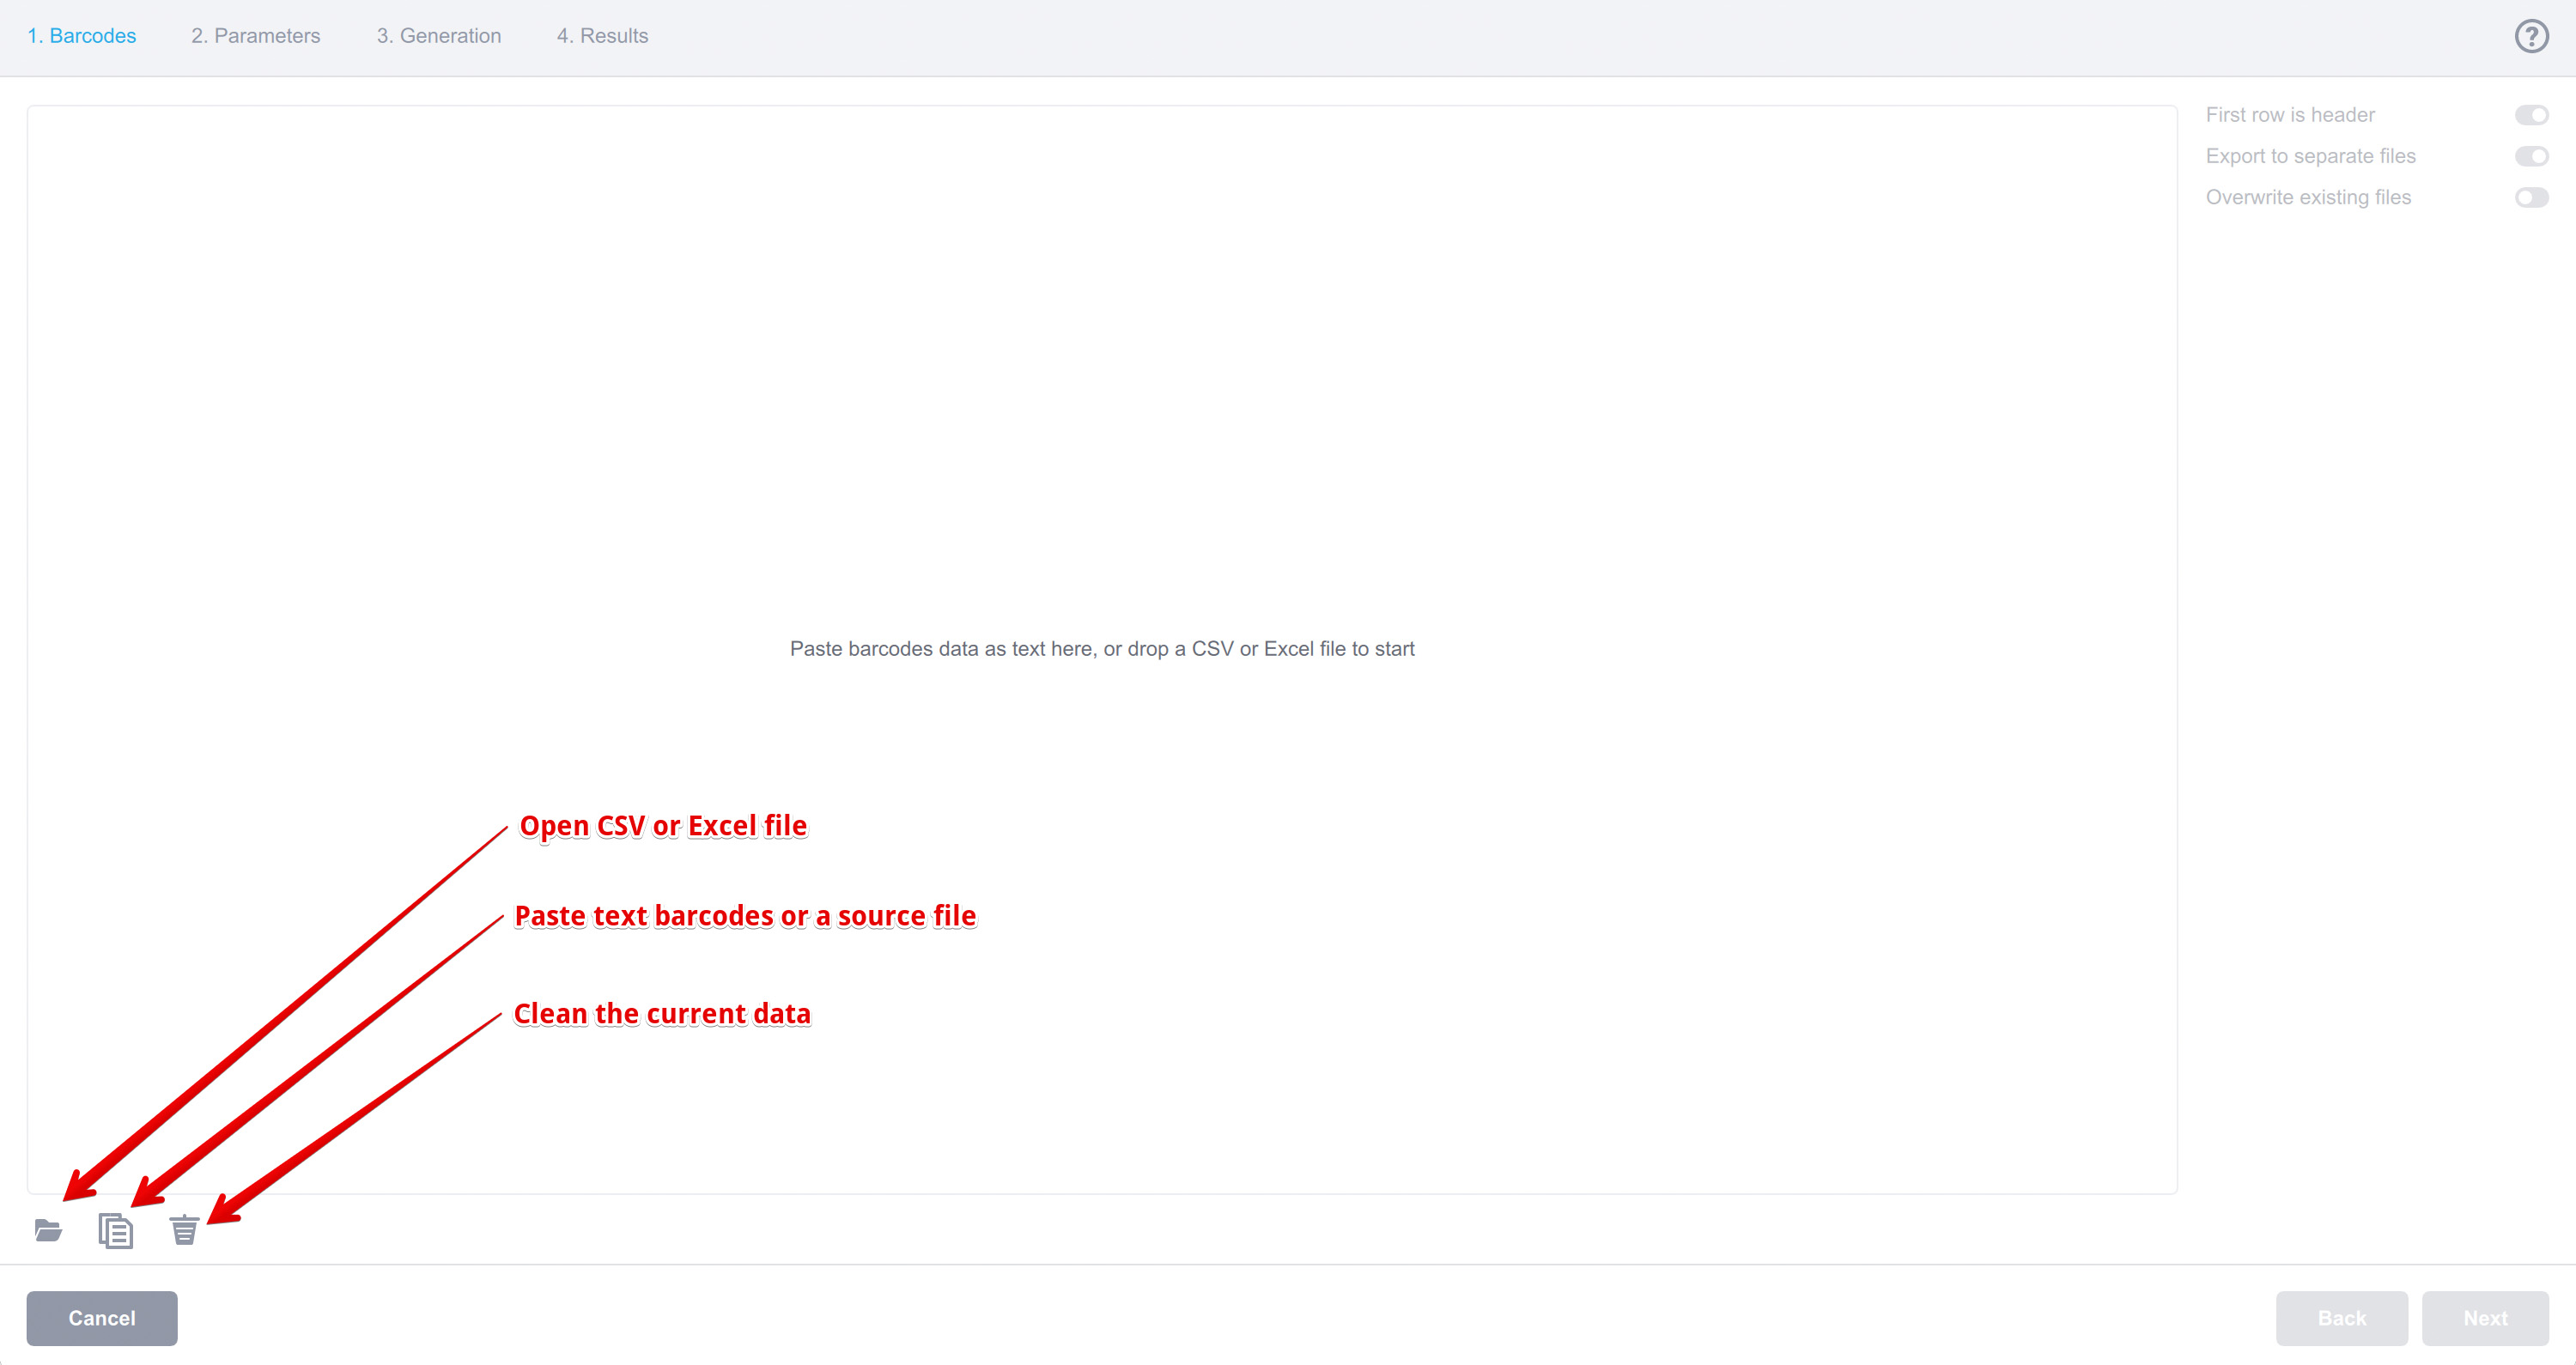Click the document copy icon next to the folder
Image resolution: width=2576 pixels, height=1365 pixels.
click(x=115, y=1230)
